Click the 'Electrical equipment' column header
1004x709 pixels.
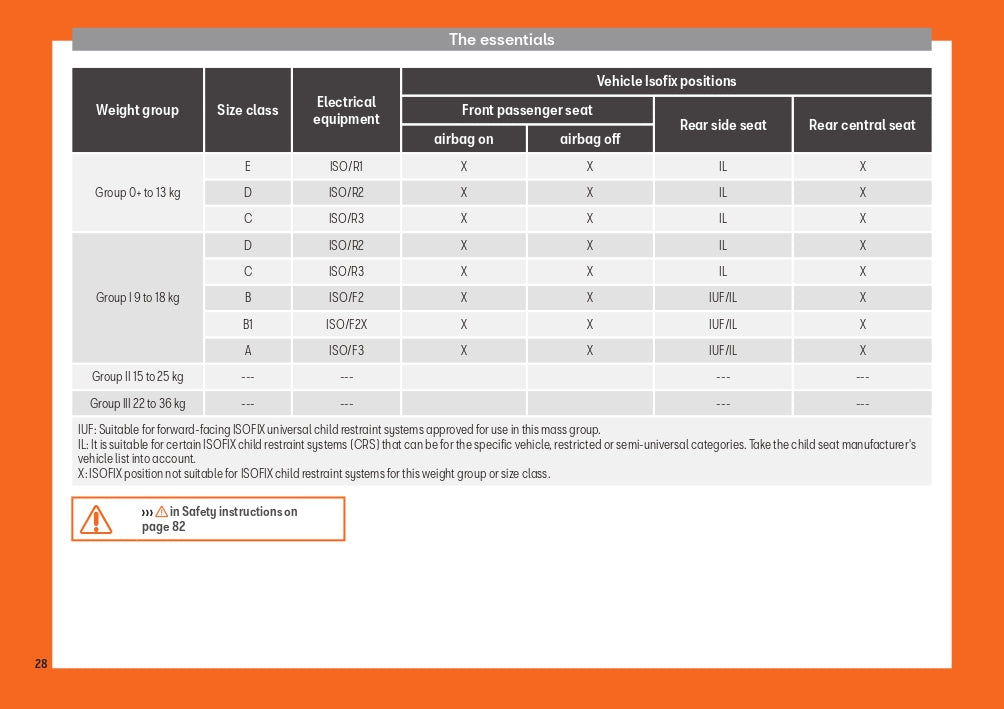tap(346, 110)
